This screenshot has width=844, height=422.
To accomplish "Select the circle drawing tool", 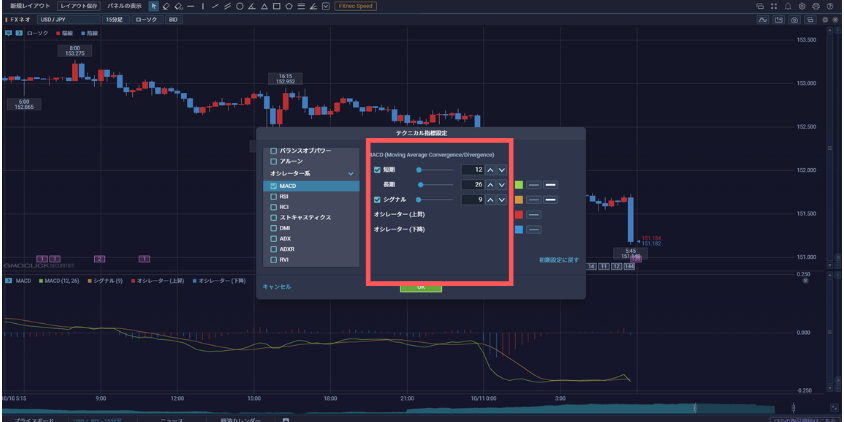I will coord(239,6).
